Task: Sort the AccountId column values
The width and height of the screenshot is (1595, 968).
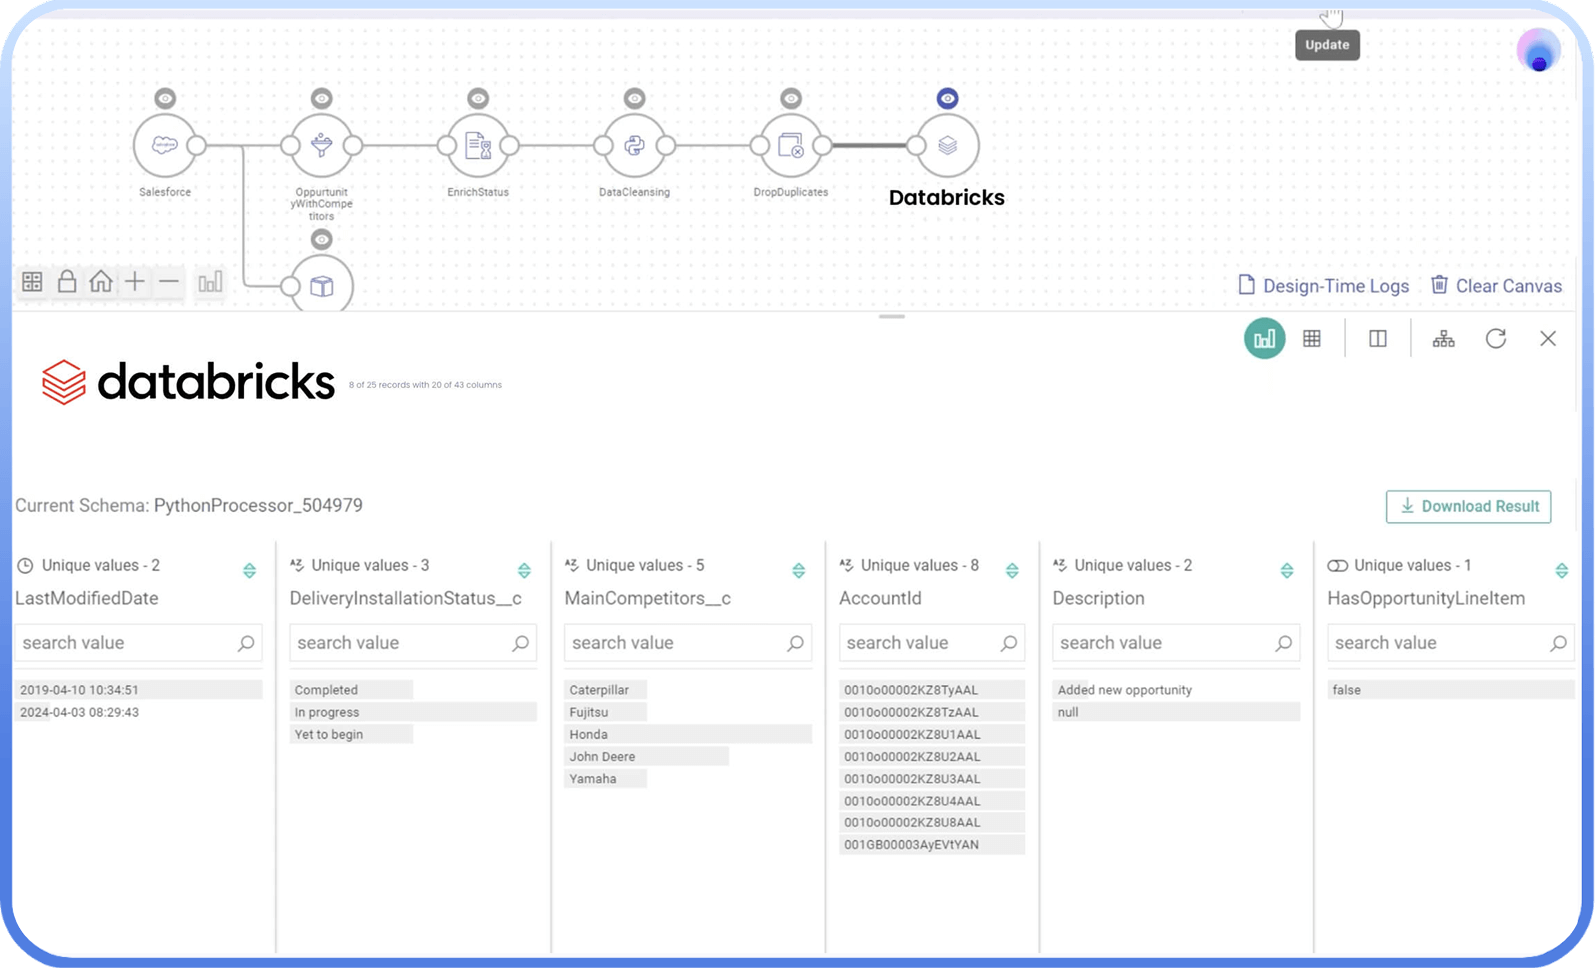Action: (1012, 570)
